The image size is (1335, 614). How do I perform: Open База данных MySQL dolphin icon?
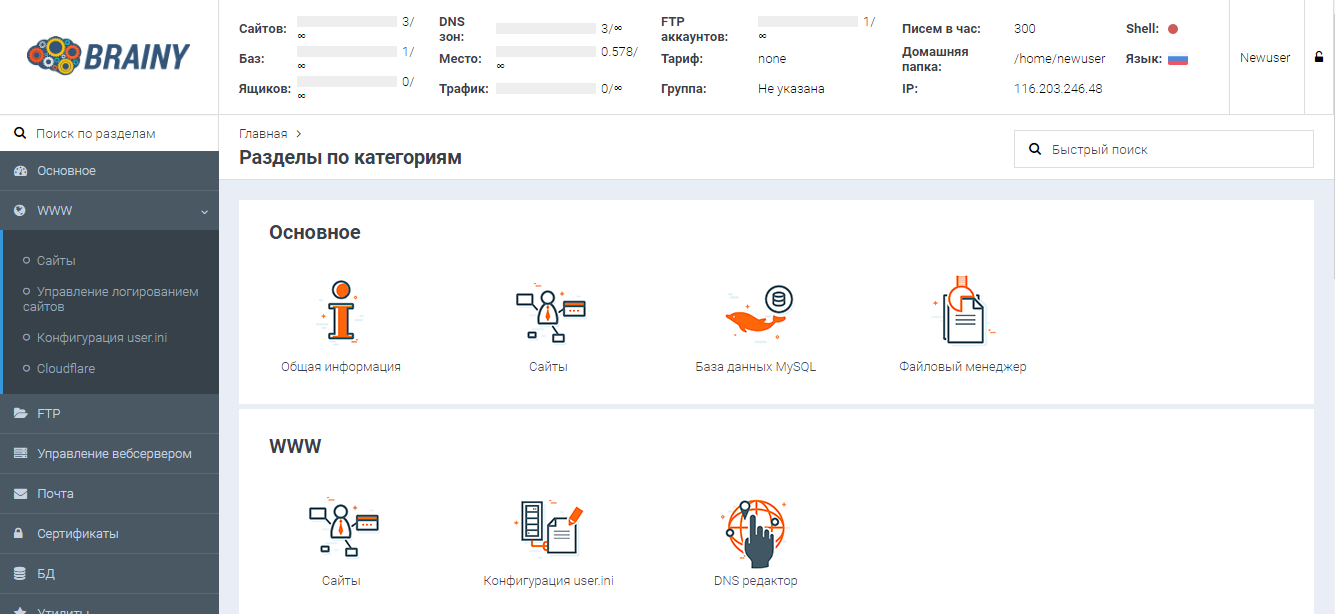click(x=756, y=312)
